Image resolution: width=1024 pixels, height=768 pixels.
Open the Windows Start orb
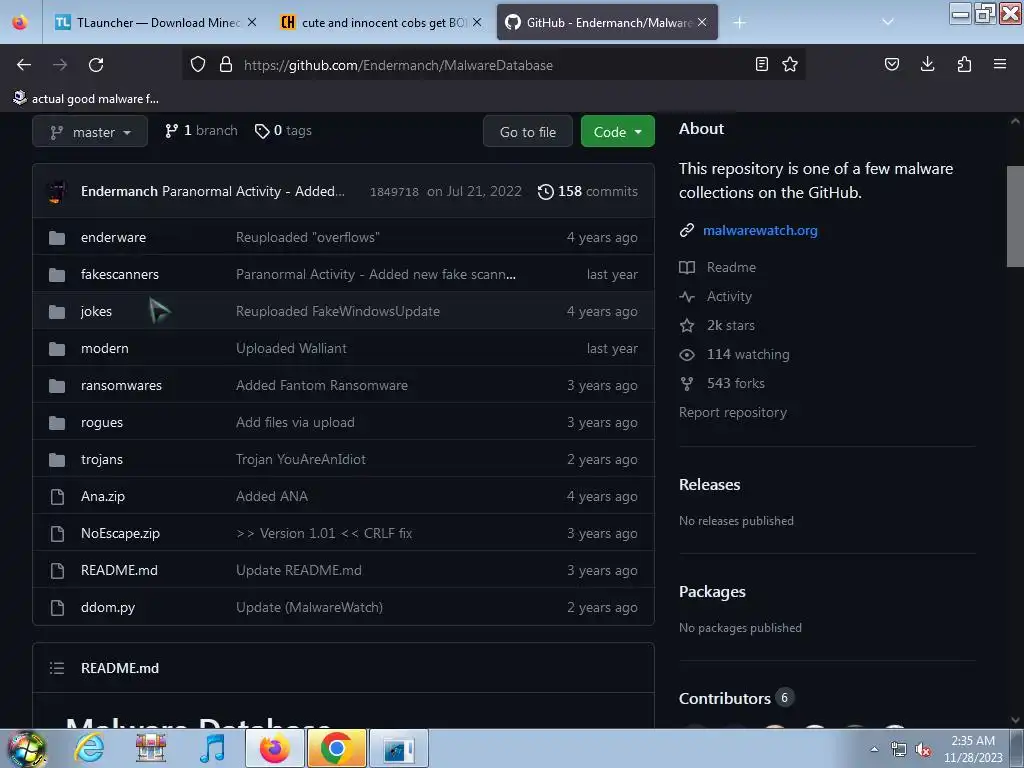click(x=26, y=748)
